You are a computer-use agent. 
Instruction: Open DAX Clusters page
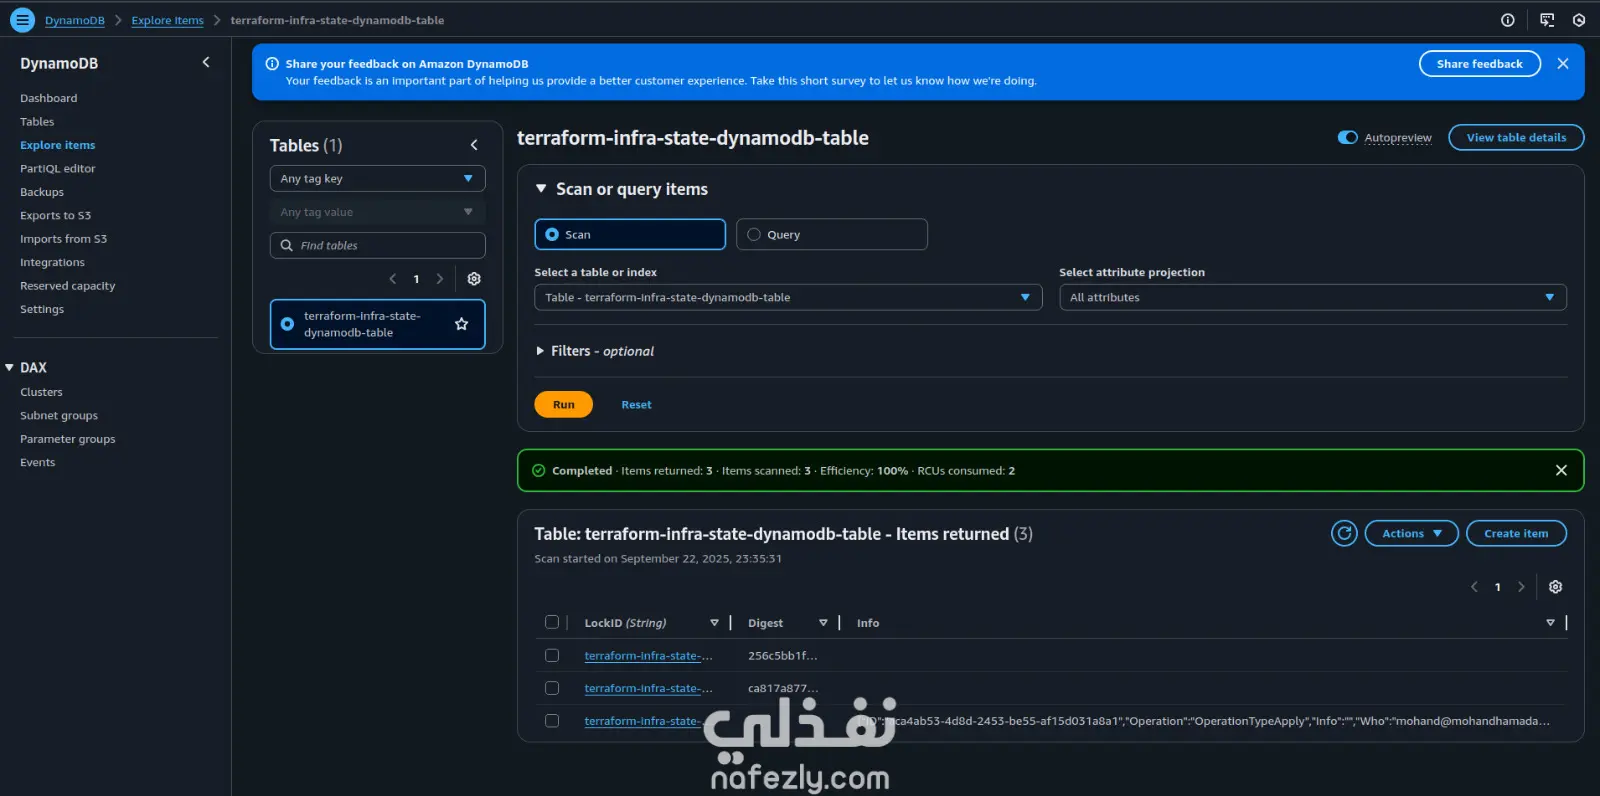tap(41, 392)
